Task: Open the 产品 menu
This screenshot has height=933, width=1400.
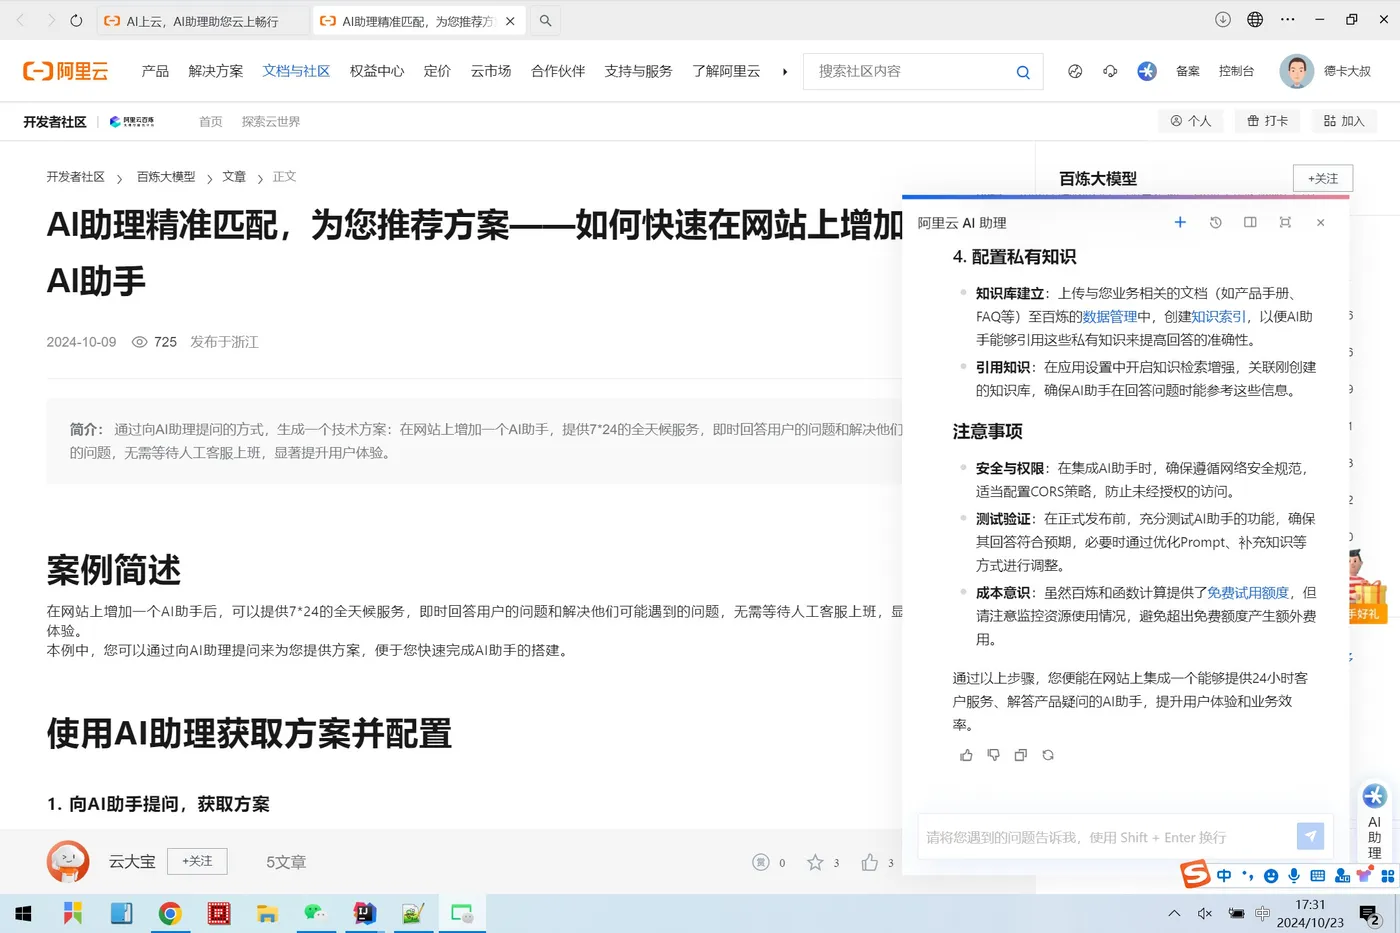Action: pyautogui.click(x=155, y=71)
